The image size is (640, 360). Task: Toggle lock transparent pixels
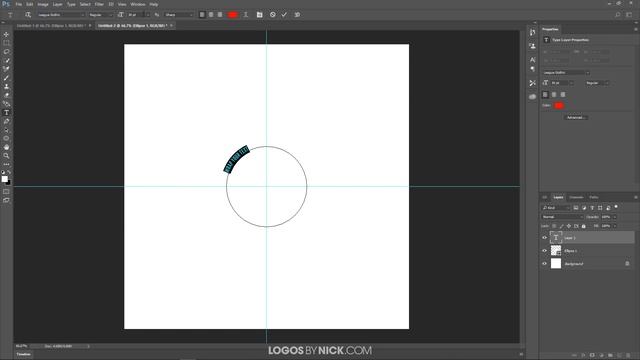point(554,226)
